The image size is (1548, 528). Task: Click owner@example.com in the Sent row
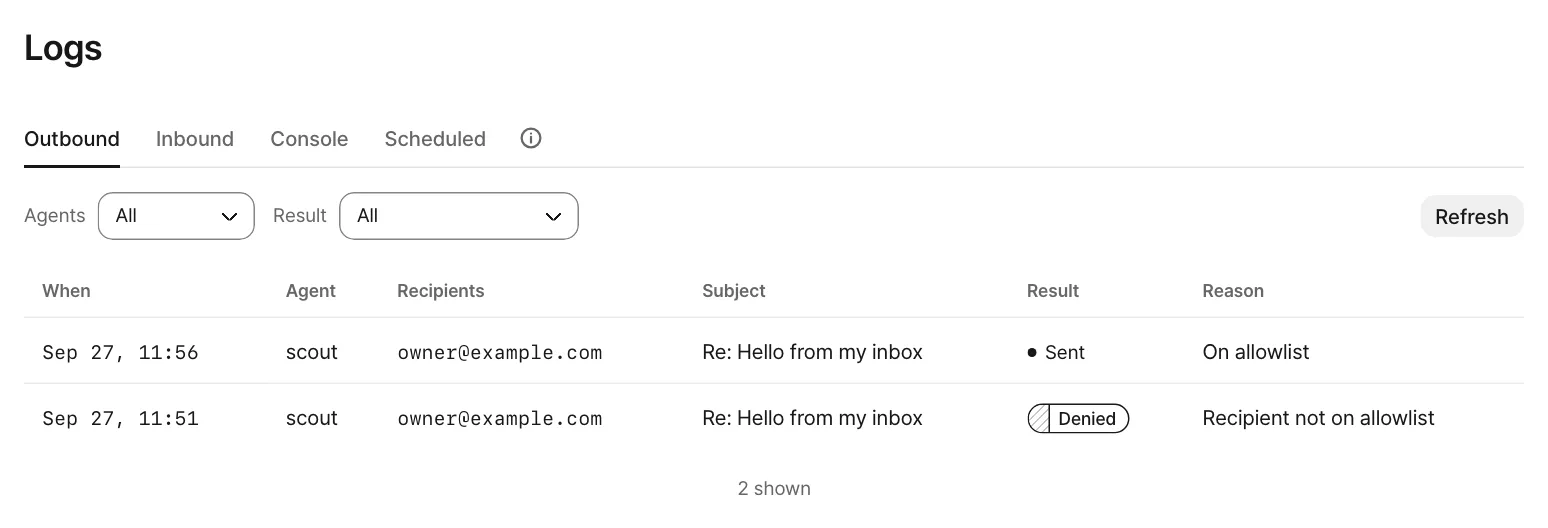tap(500, 352)
